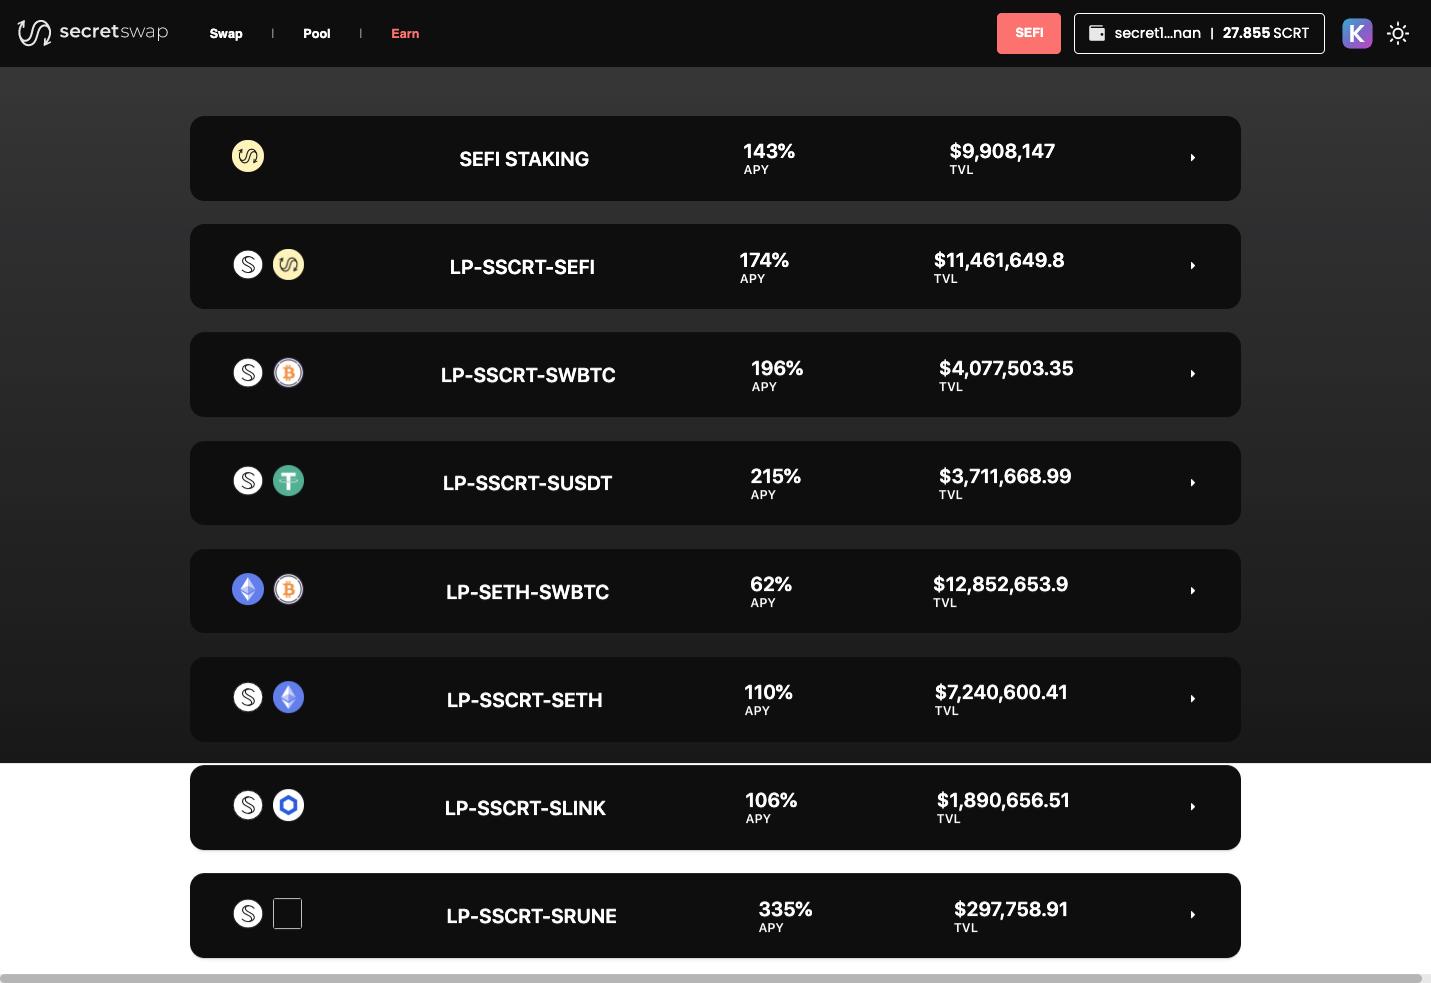1431x983 pixels.
Task: Open the LP-SSCRT-SRUNE pool details
Action: (1192, 914)
